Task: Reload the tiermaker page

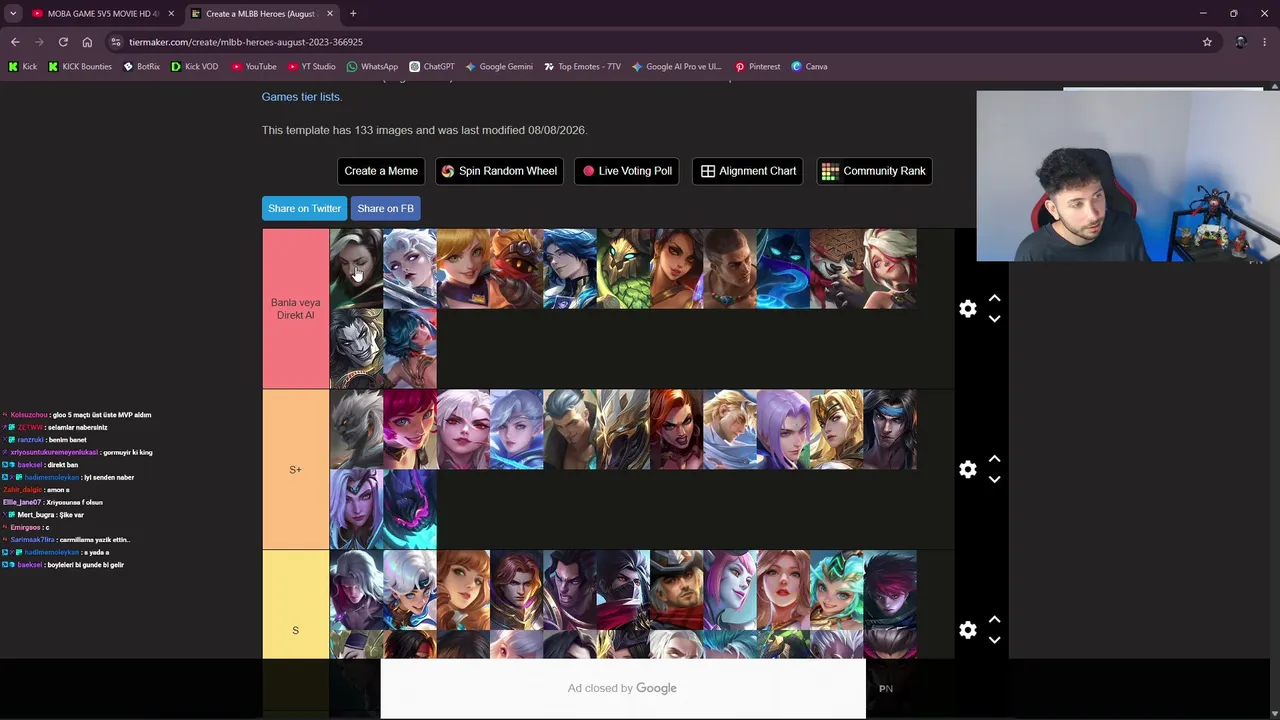Action: point(63,42)
